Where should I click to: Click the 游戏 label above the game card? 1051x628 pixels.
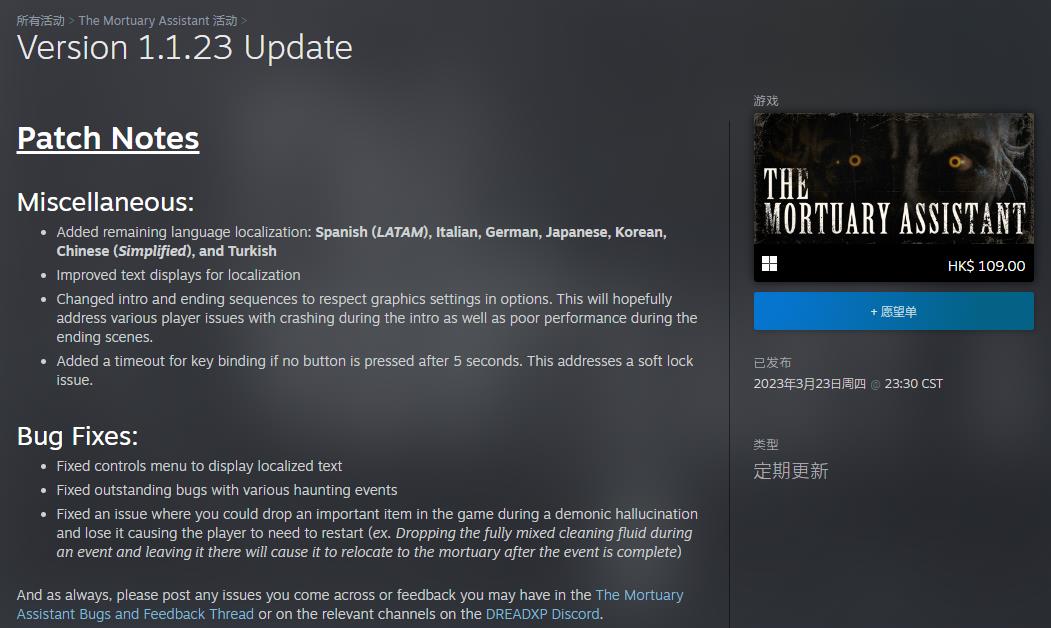point(766,101)
